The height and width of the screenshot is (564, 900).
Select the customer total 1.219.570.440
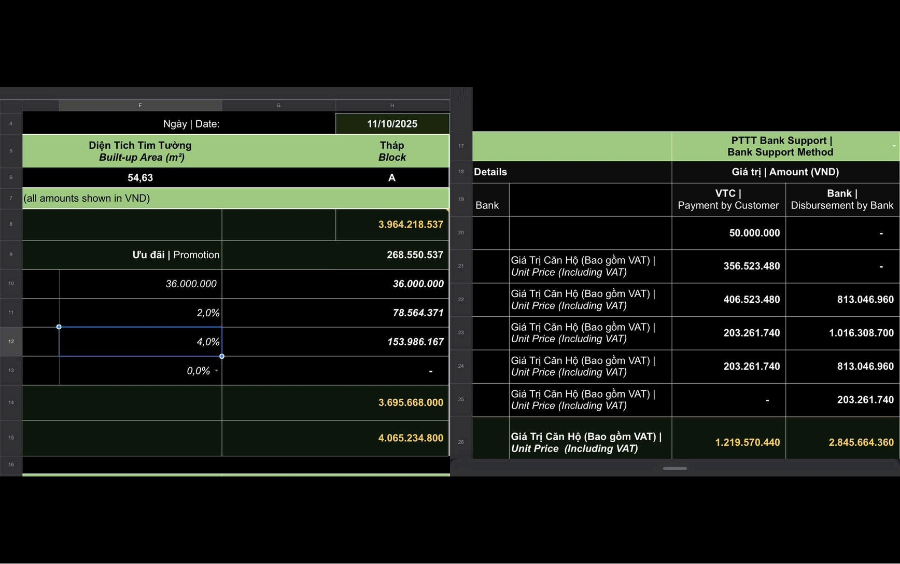tap(729, 442)
